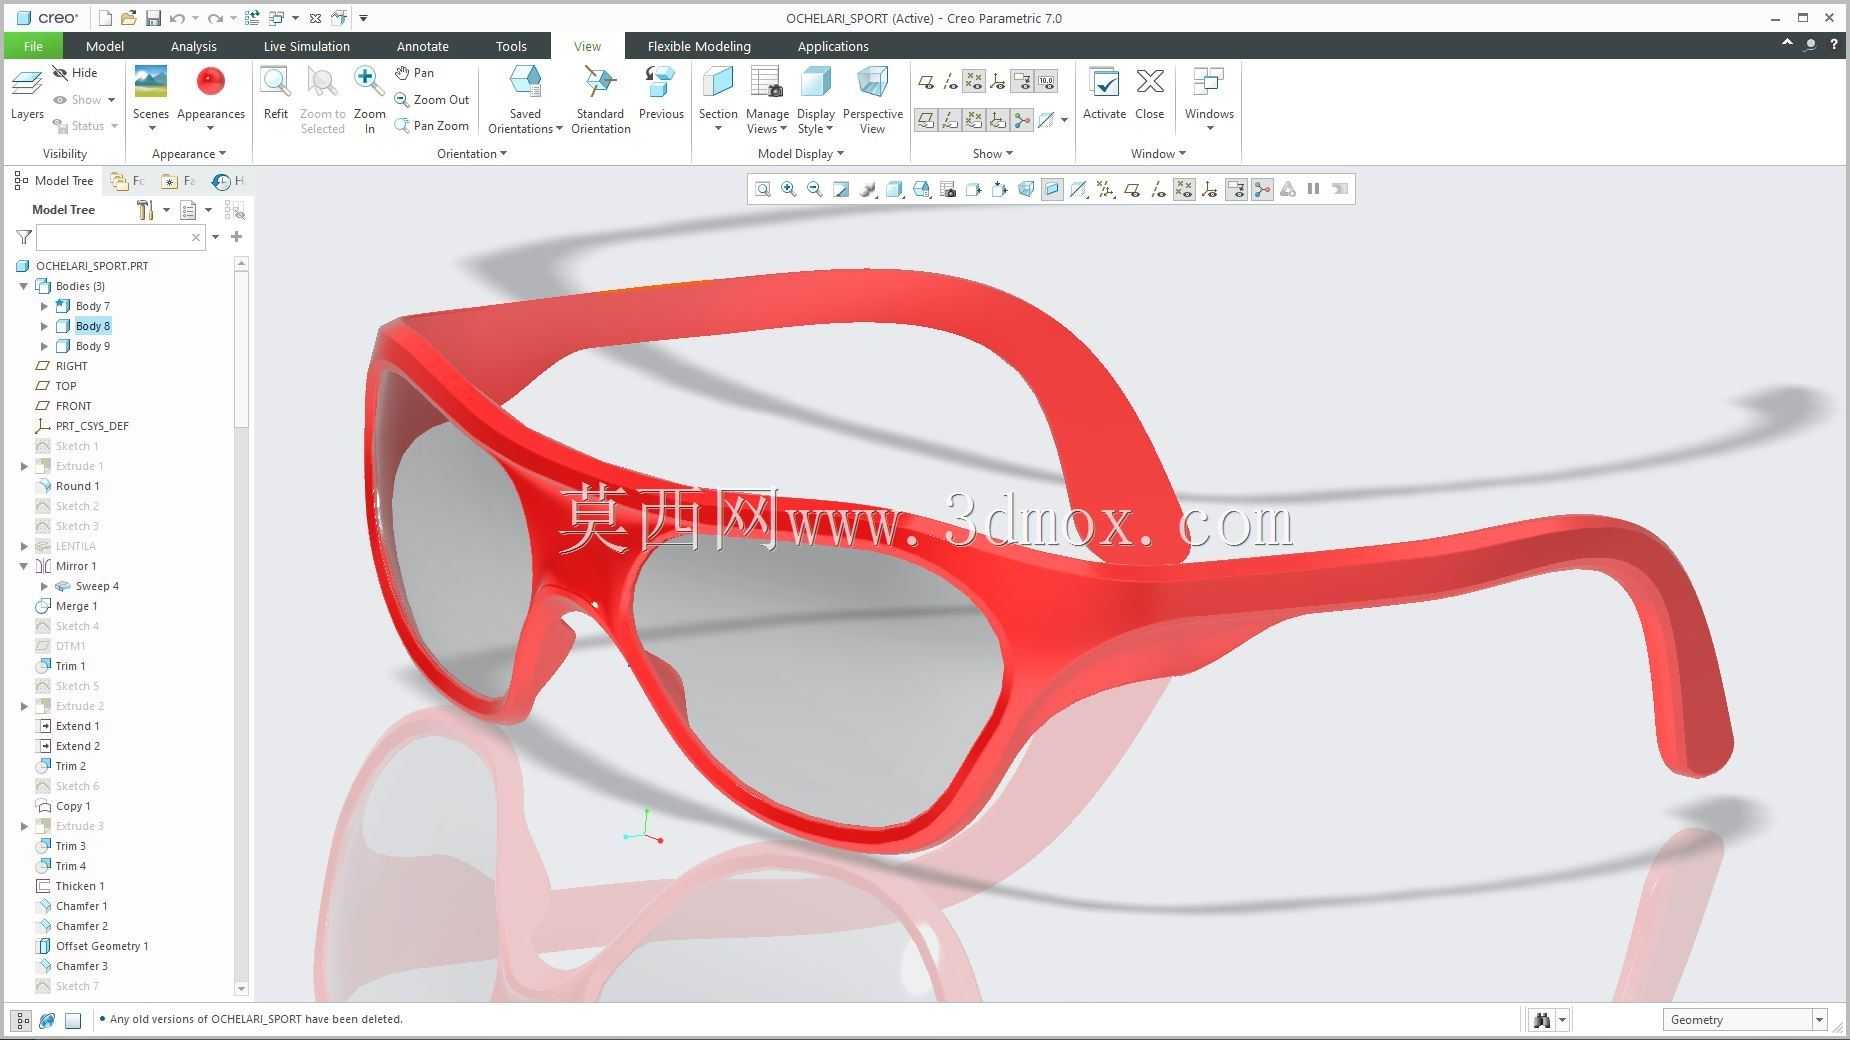This screenshot has height=1040, width=1850.
Task: Switch to the Analysis ribbon tab
Action: coord(193,46)
